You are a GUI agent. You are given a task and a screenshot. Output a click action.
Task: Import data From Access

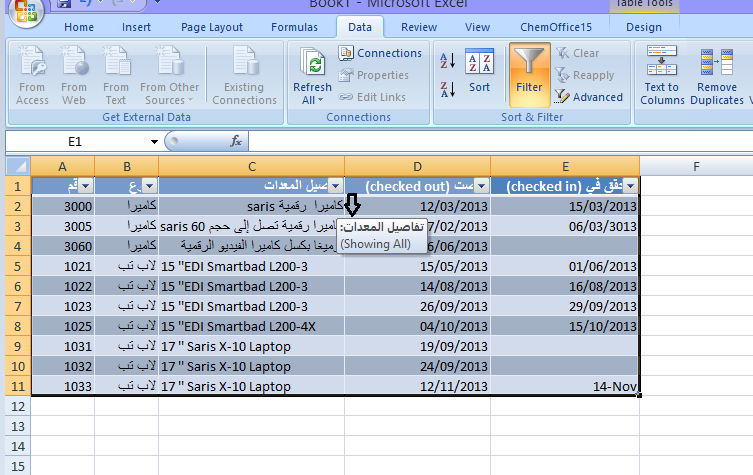32,75
